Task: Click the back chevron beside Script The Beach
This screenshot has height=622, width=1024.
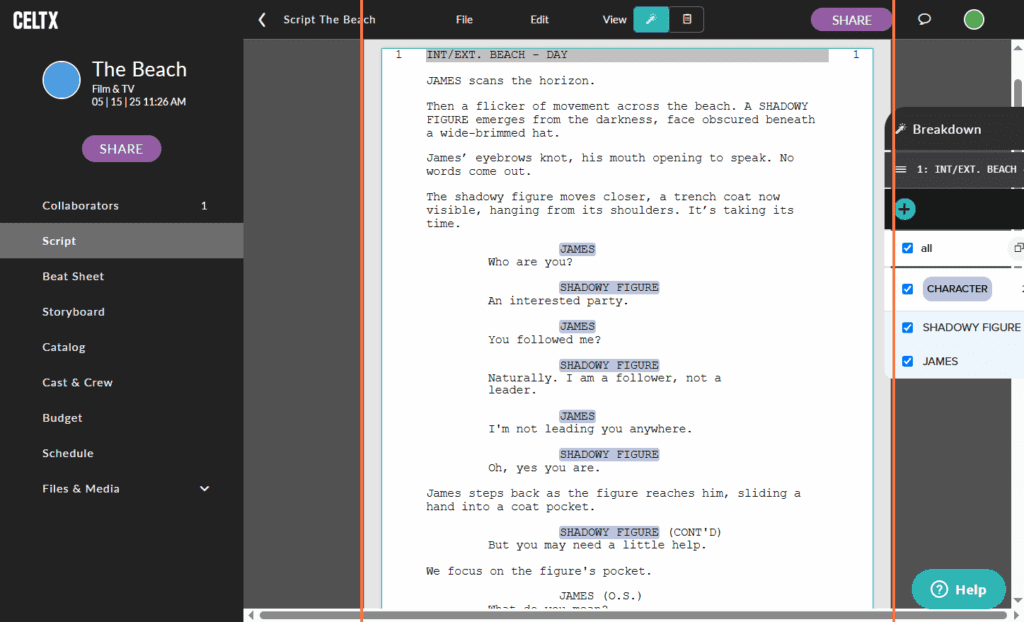Action: (x=262, y=18)
